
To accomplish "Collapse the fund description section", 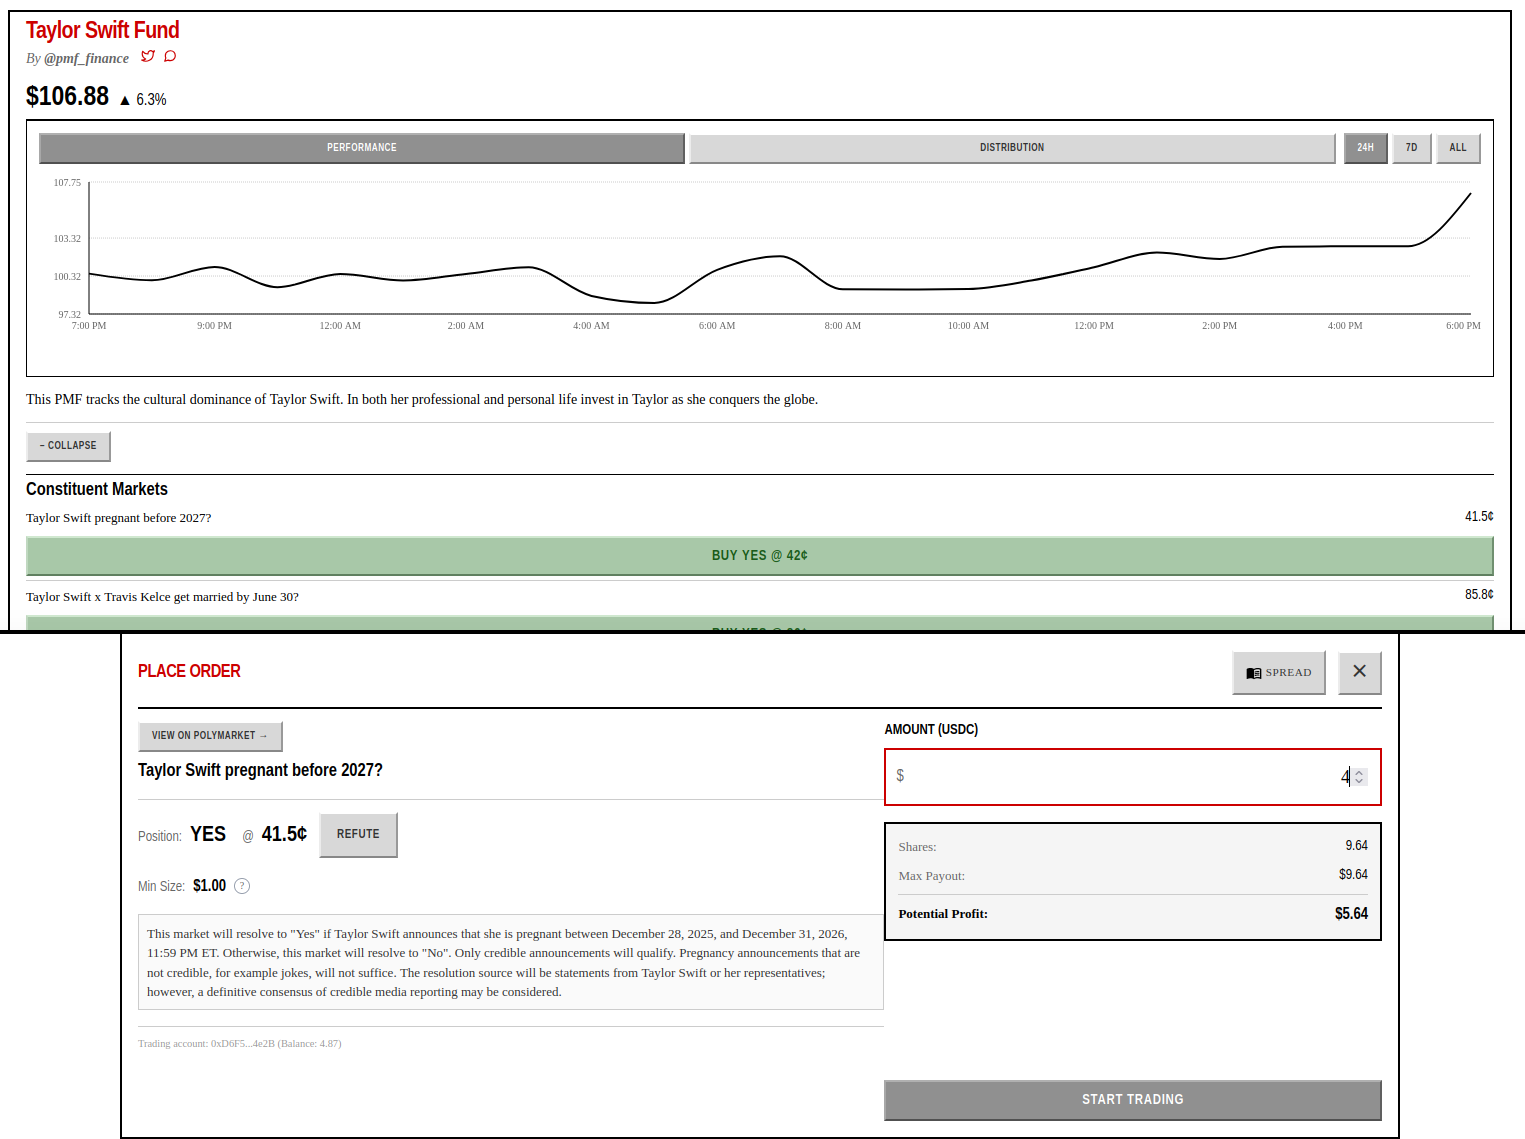I will click(x=68, y=446).
